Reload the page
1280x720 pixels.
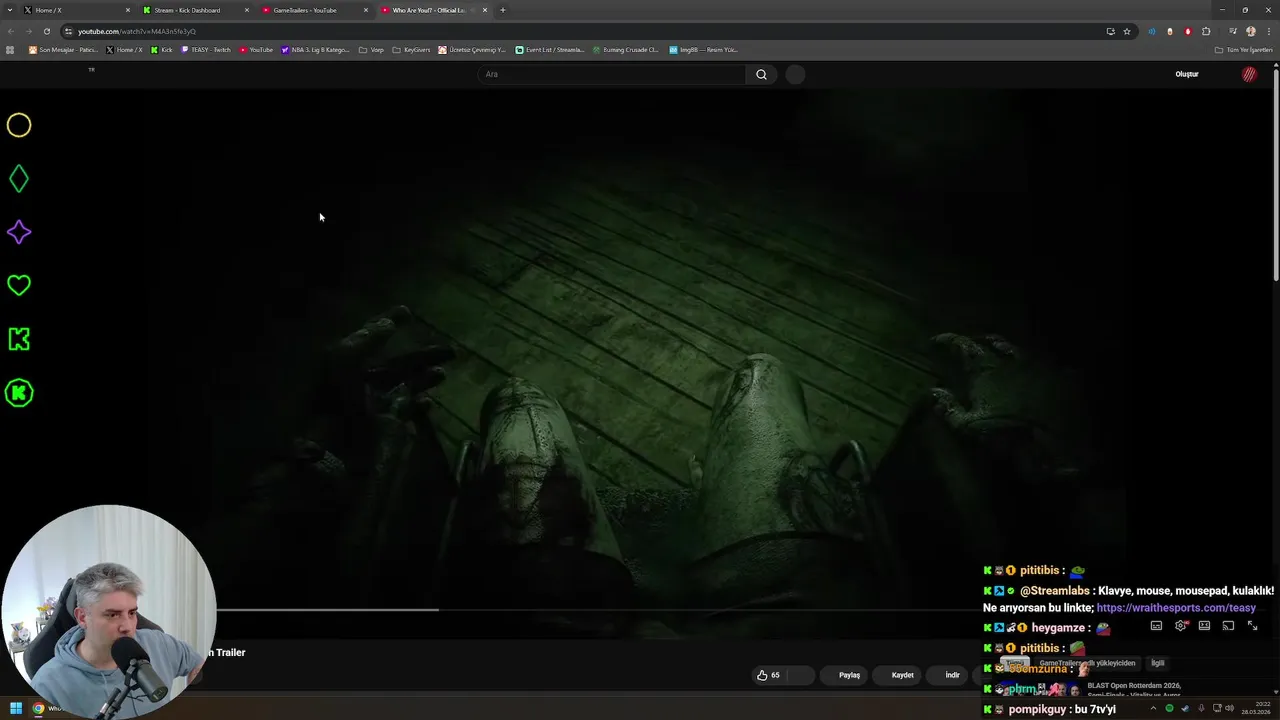[46, 31]
